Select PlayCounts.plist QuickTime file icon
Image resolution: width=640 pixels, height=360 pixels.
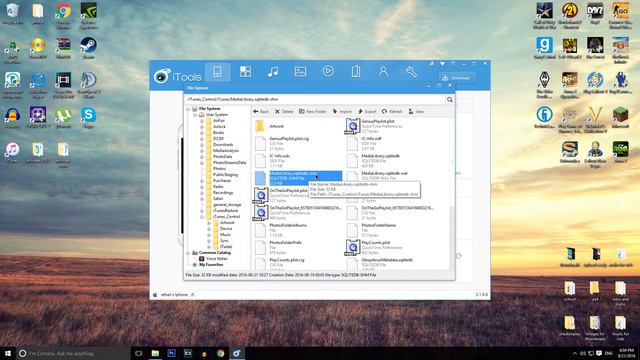click(352, 247)
